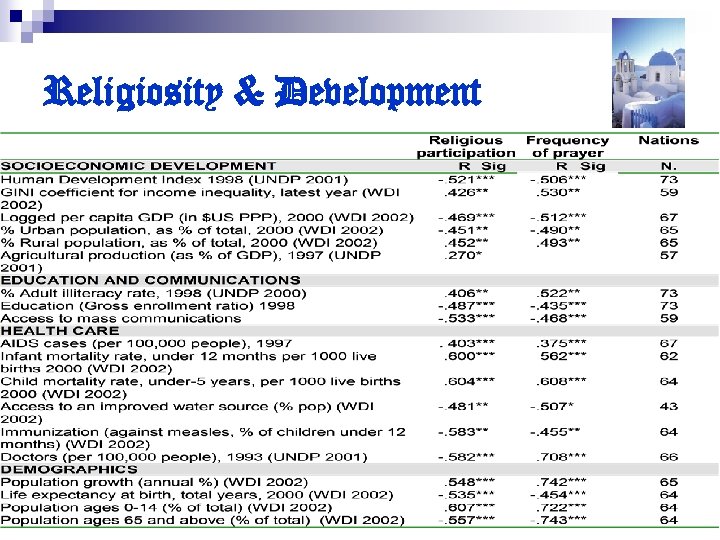Click the 'Religiosity & Development' slide title
This screenshot has width=720, height=540.
[262, 93]
